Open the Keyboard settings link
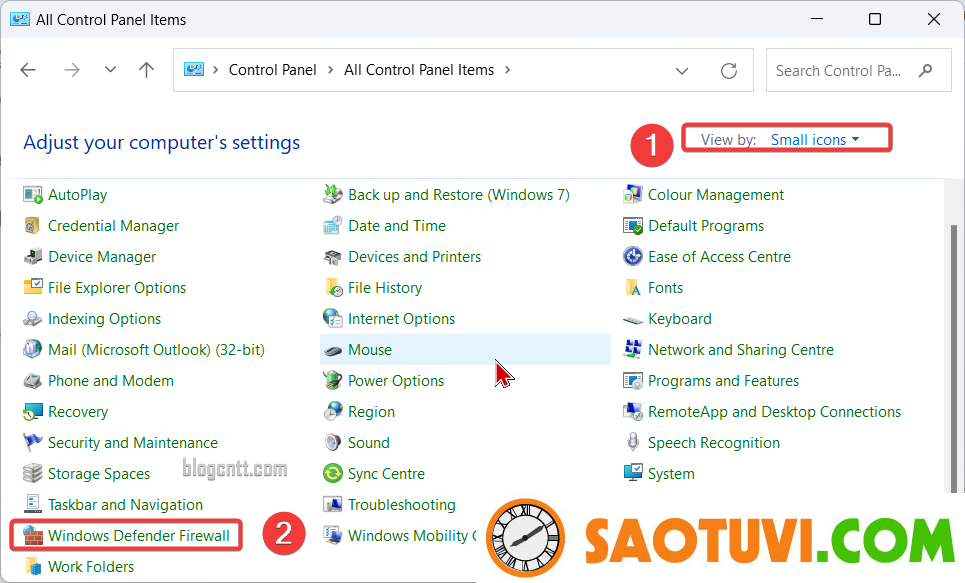Viewport: 965px width, 583px height. [679, 319]
